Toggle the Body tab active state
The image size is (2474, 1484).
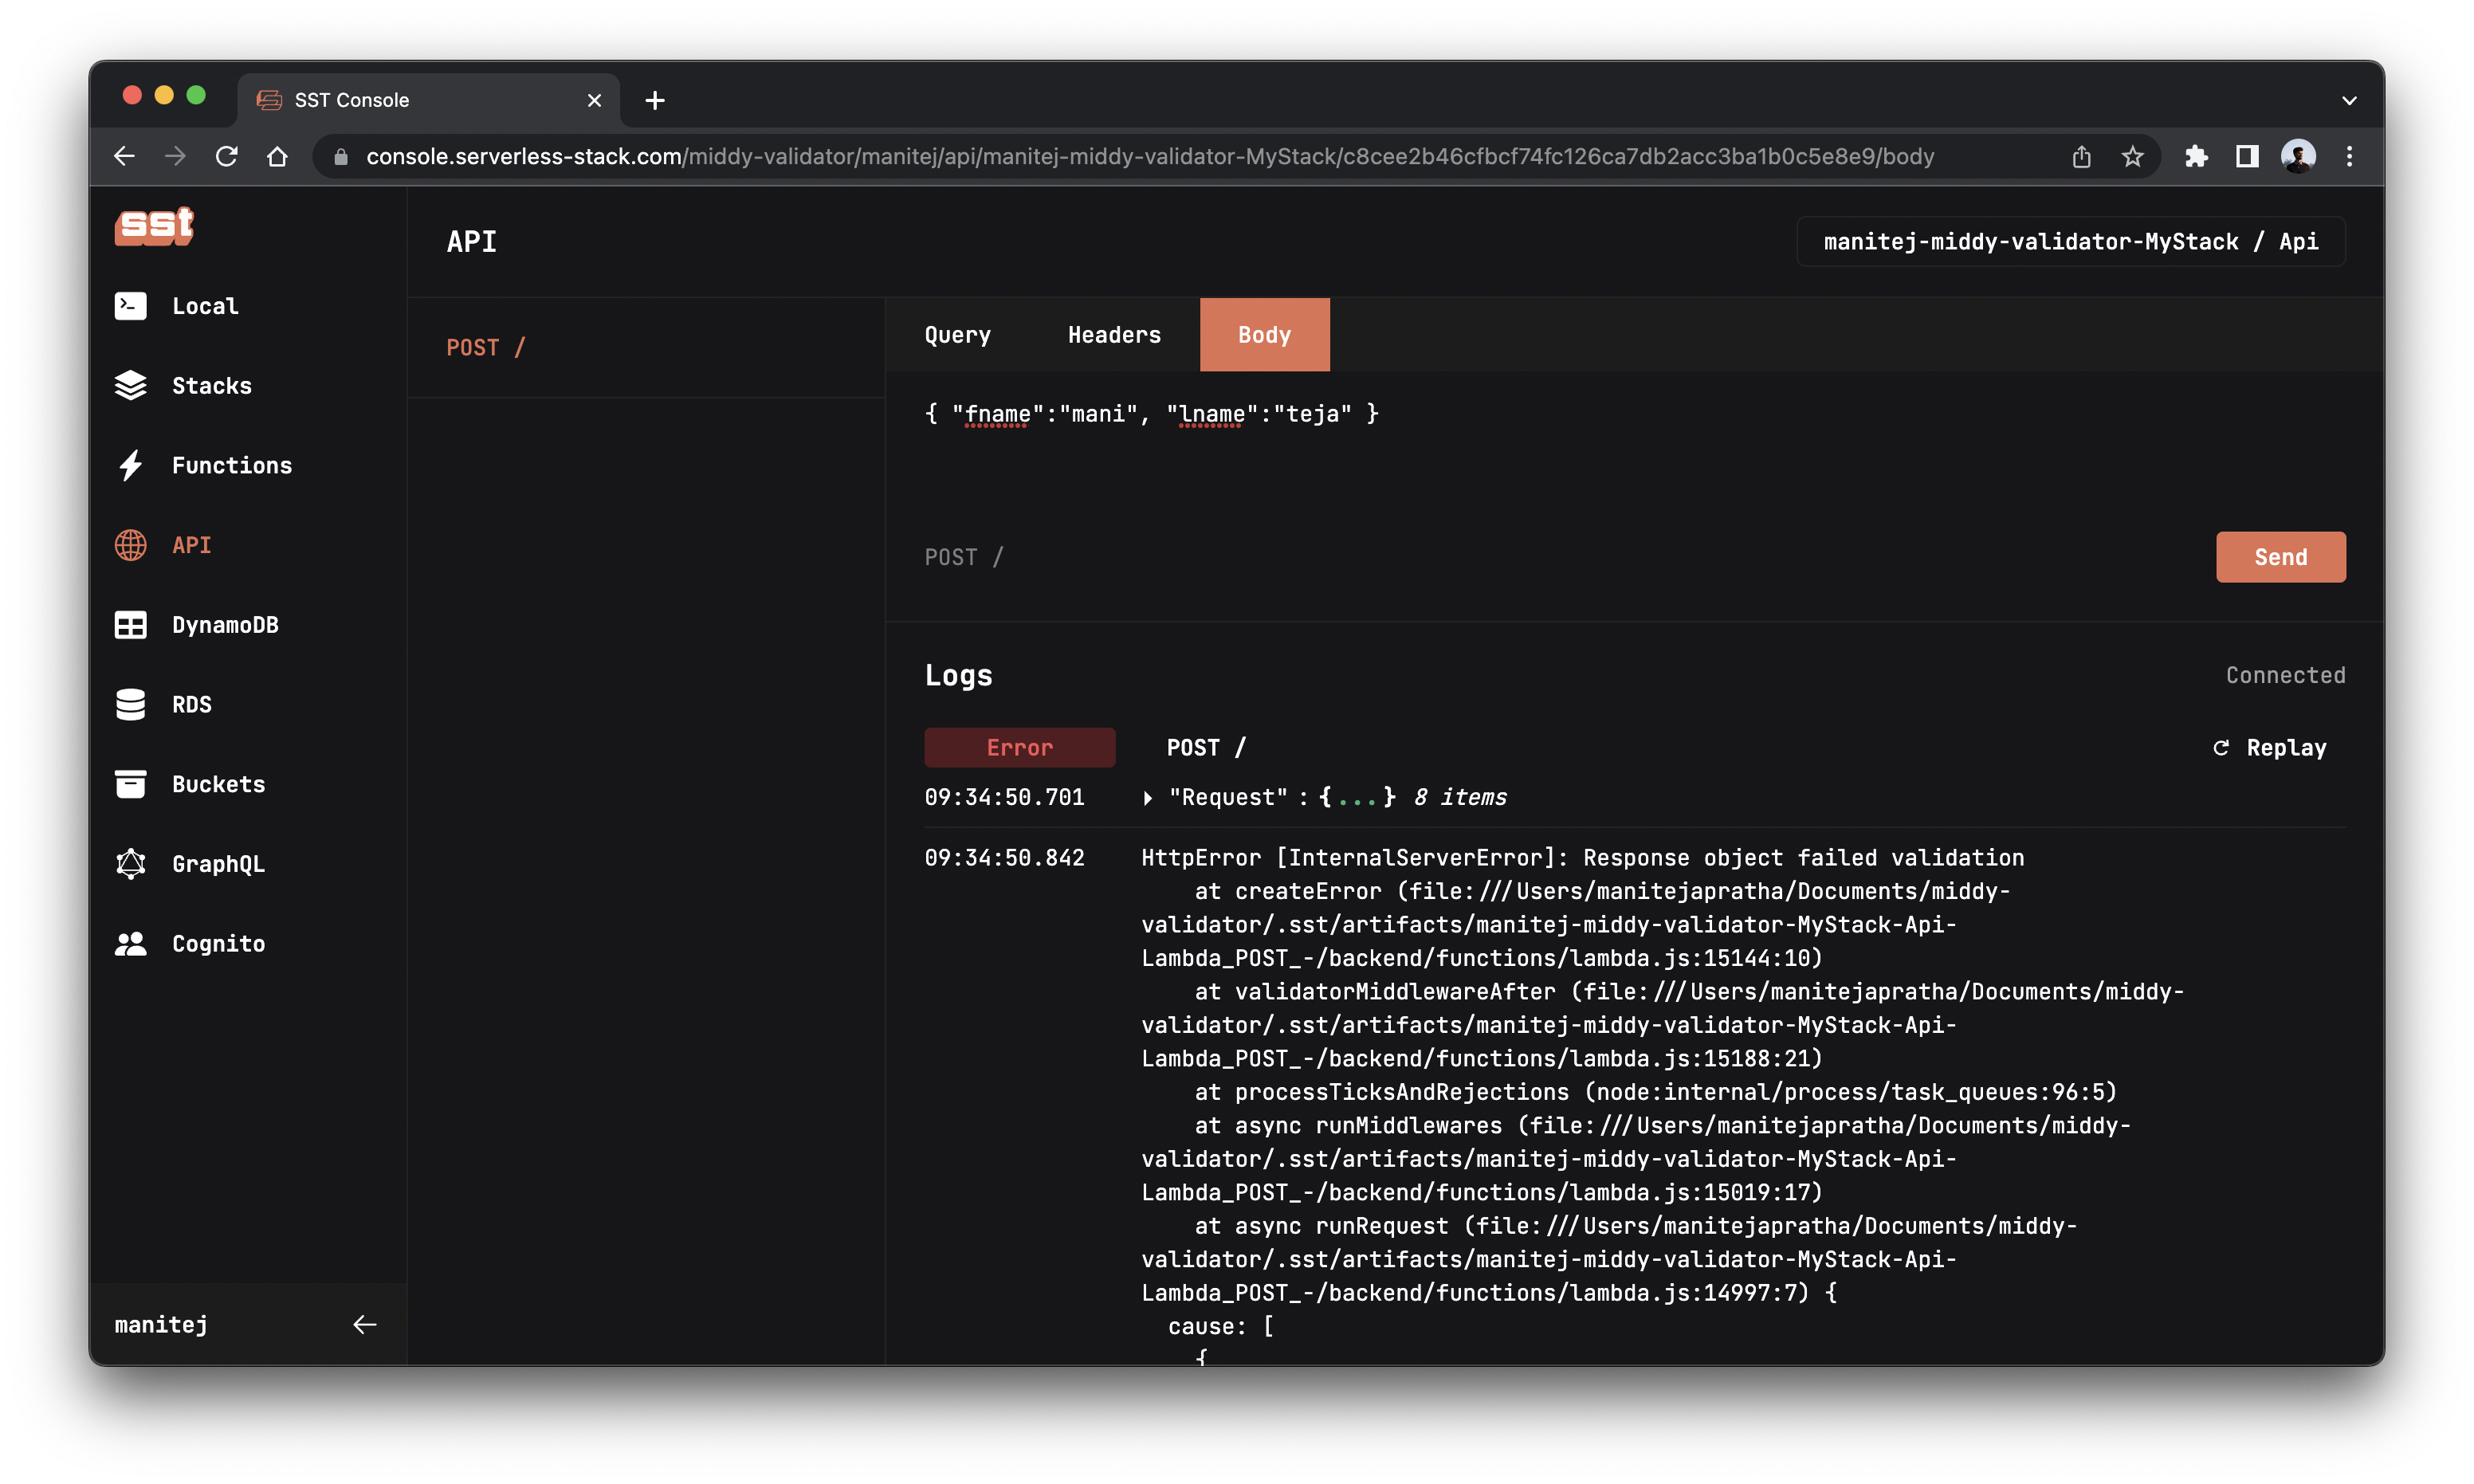1264,334
